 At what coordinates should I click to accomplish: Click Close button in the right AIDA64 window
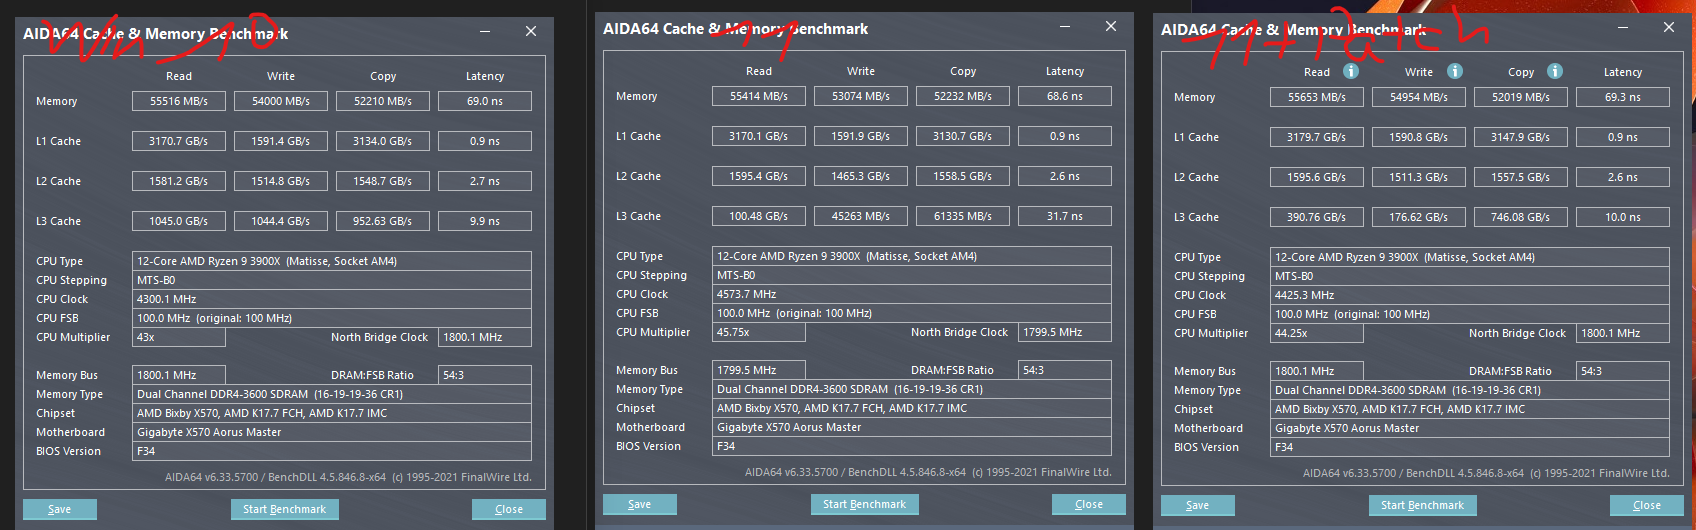click(x=1647, y=505)
